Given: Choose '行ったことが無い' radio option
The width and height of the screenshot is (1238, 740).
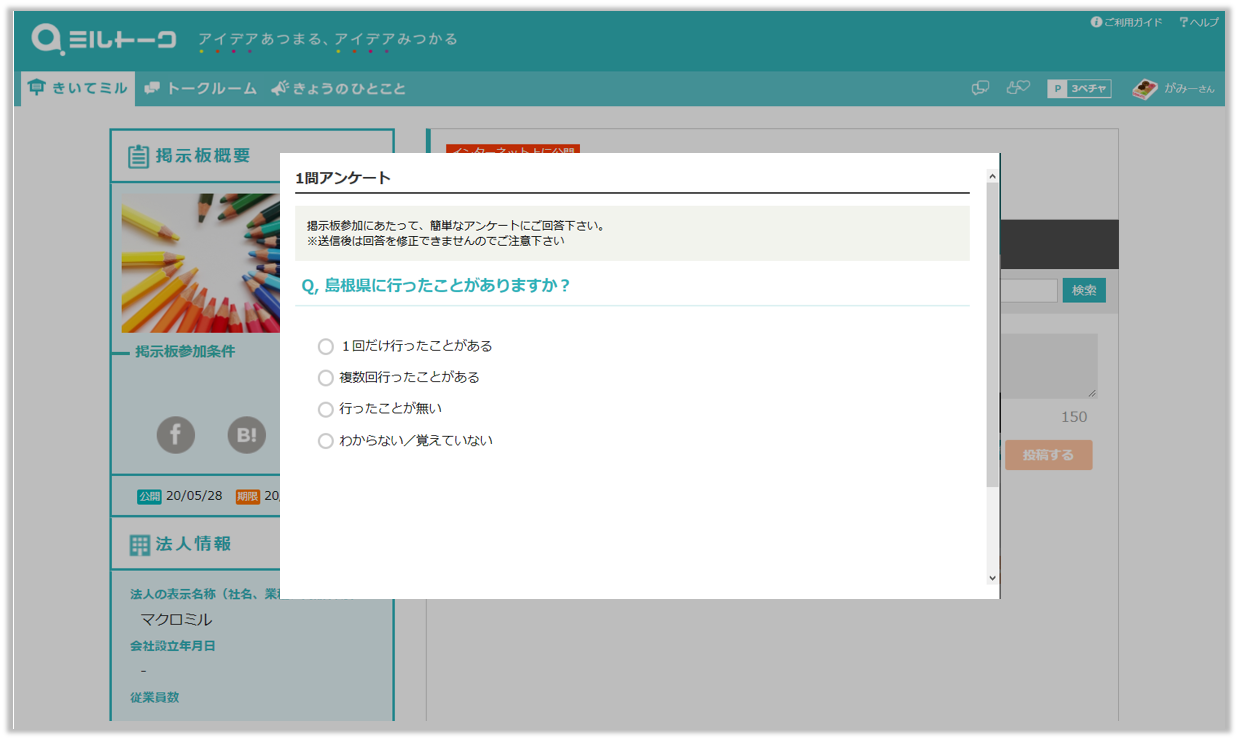Looking at the screenshot, I should coord(325,409).
